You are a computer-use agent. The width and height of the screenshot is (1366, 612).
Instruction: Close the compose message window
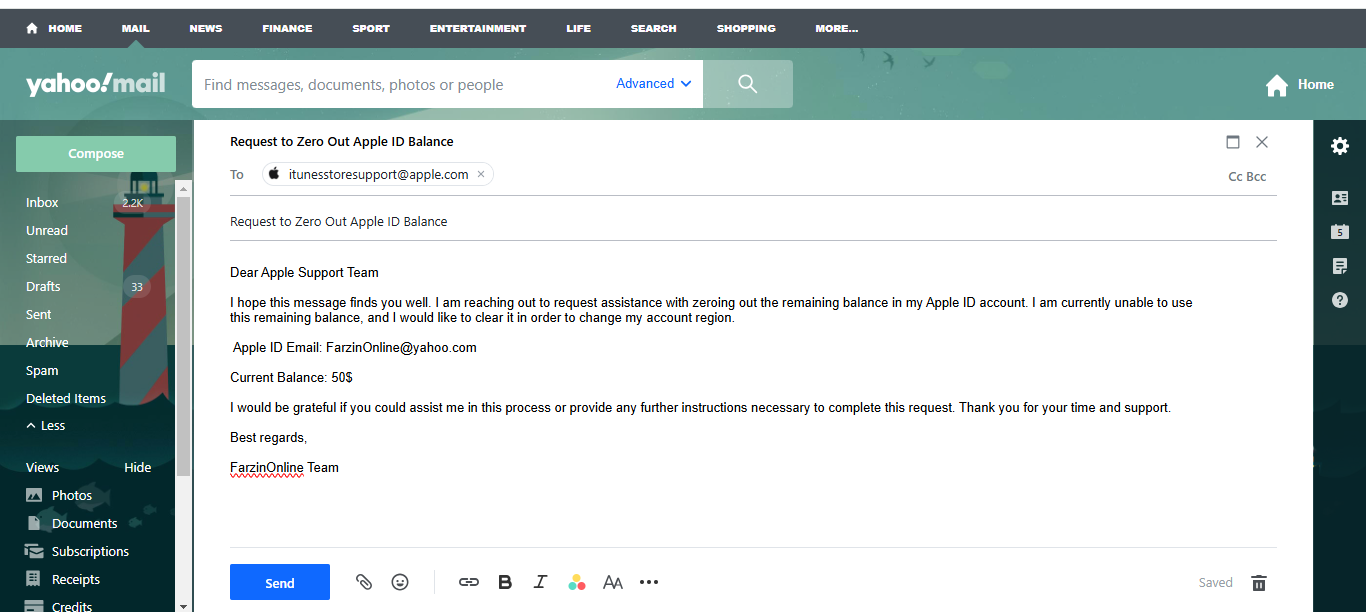(1262, 142)
